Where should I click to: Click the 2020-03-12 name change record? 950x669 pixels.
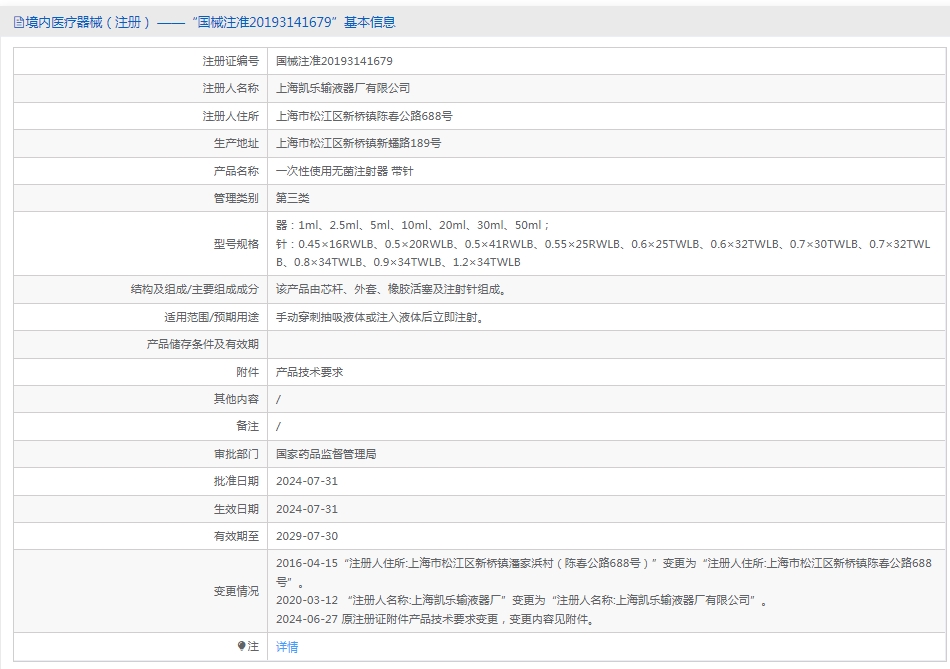pos(522,601)
